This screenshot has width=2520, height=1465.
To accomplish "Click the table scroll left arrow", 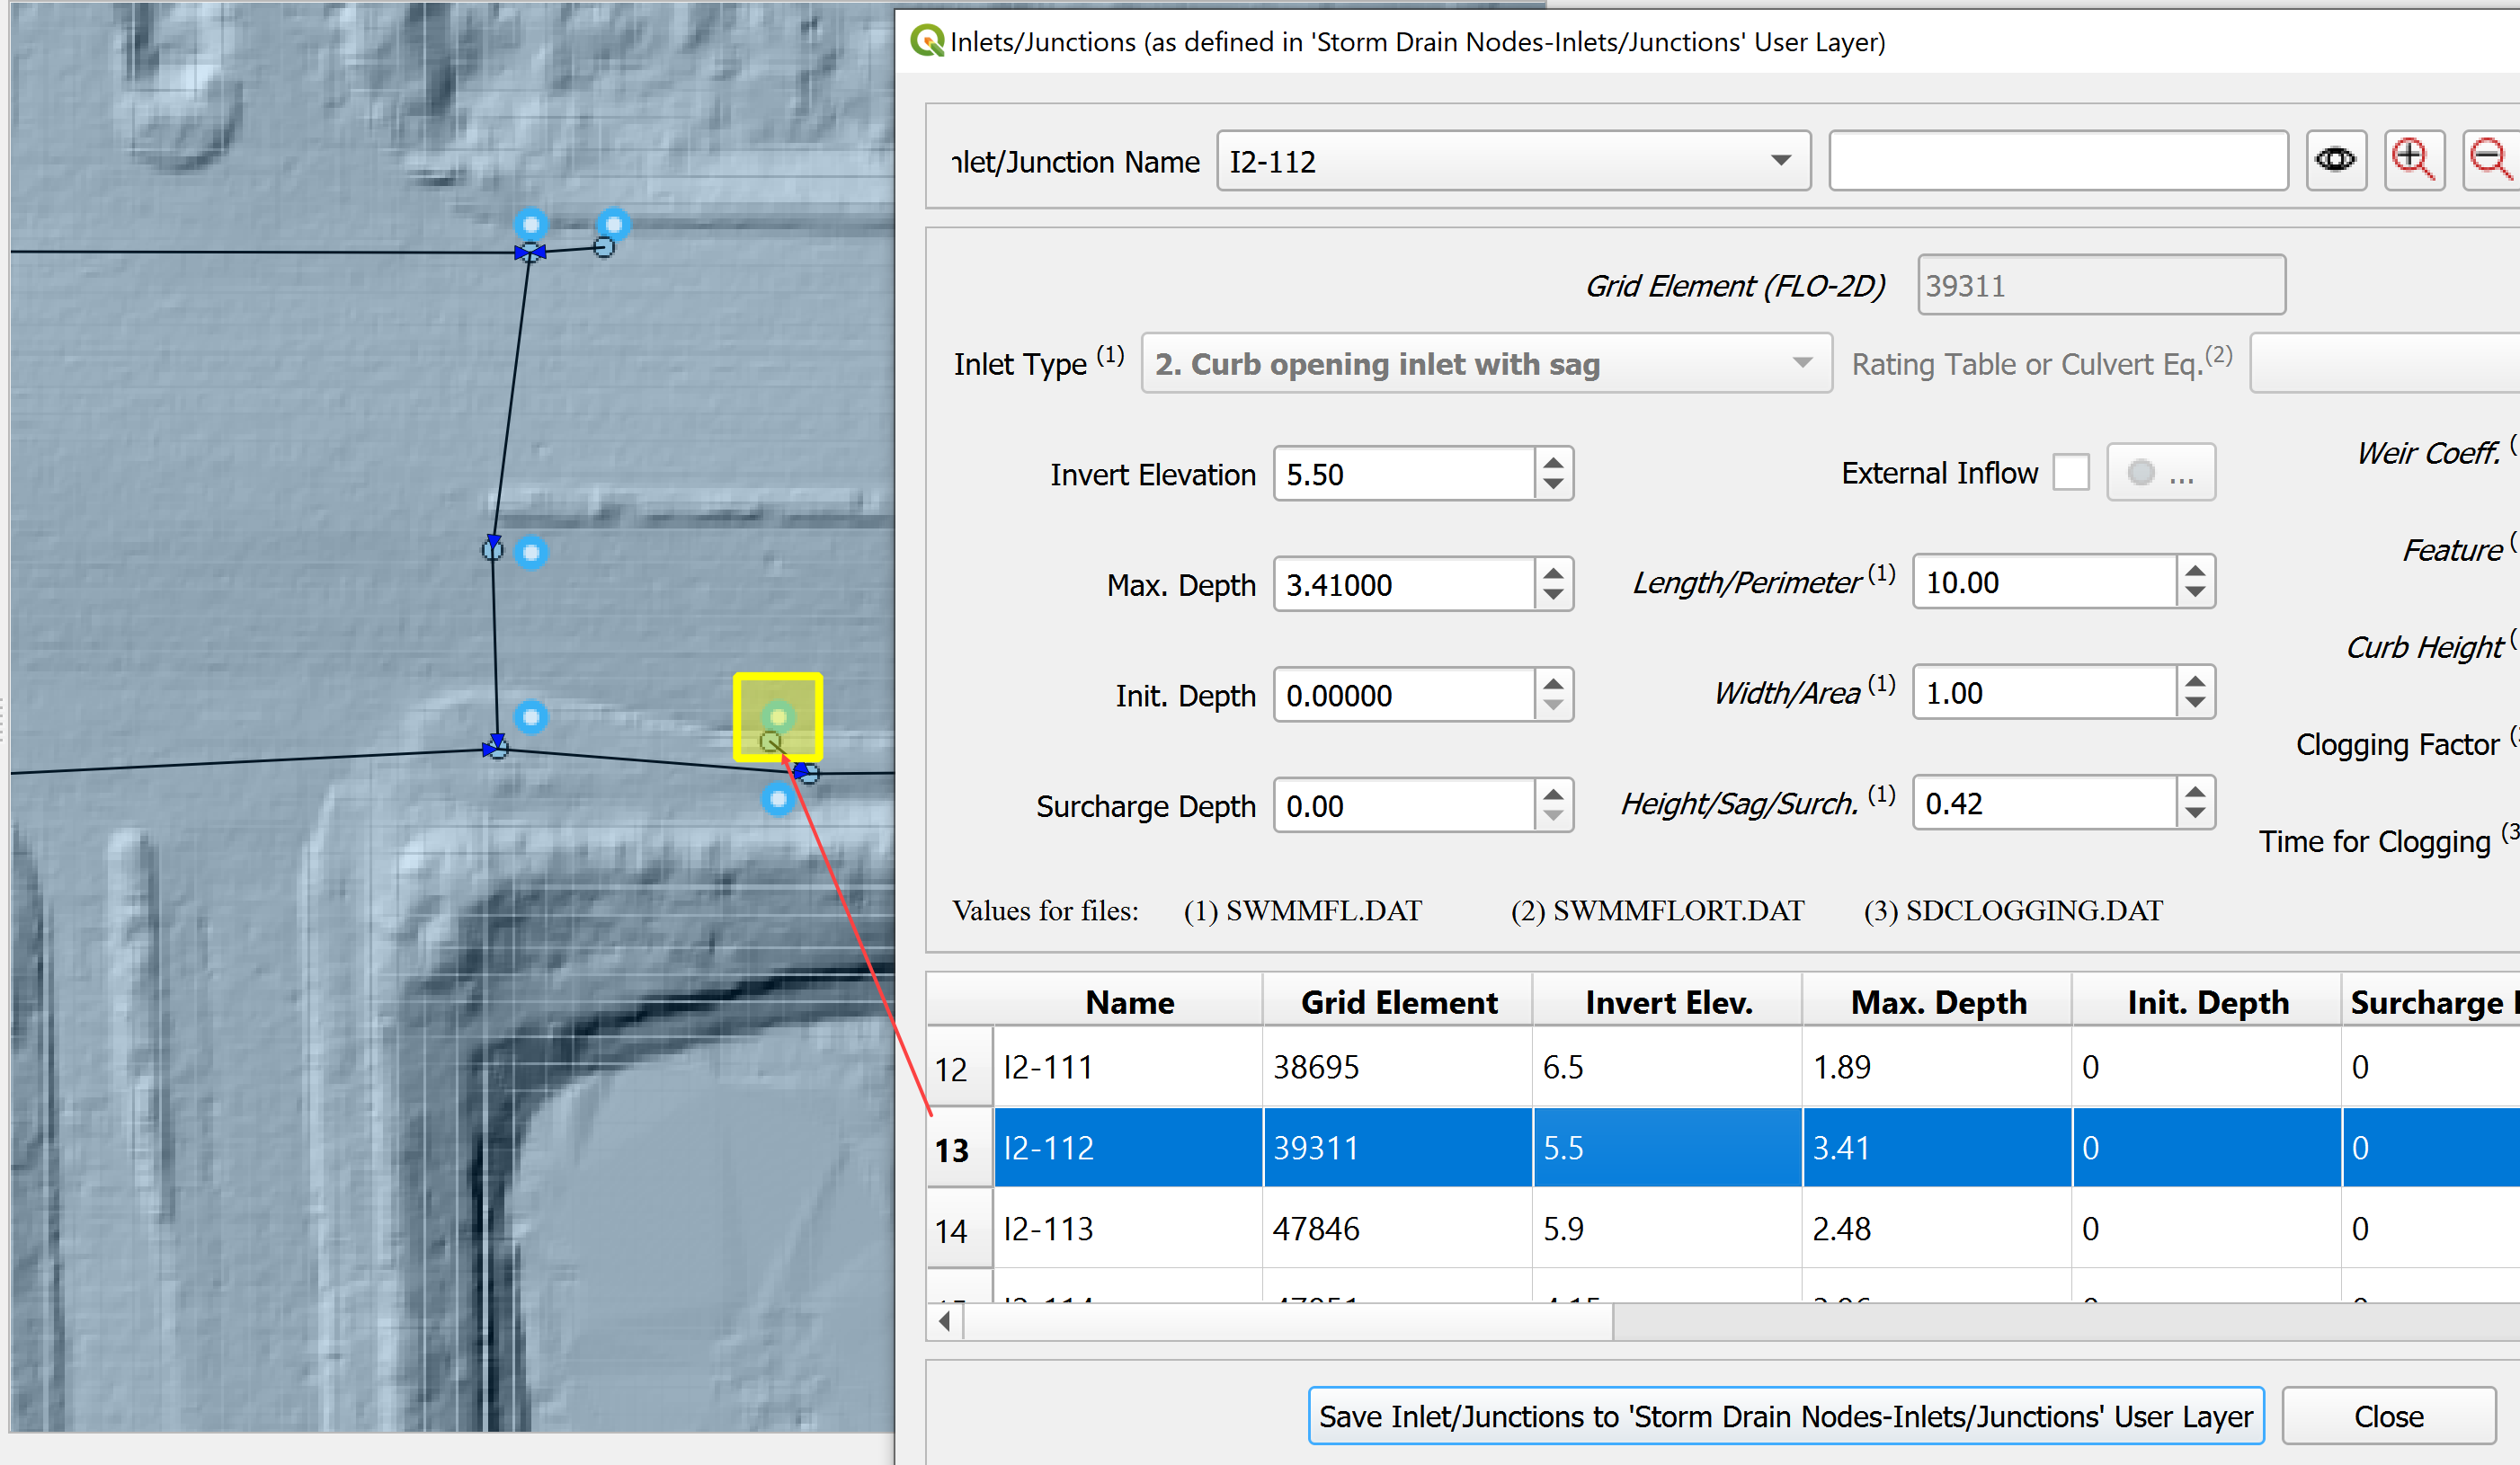I will click(945, 1322).
